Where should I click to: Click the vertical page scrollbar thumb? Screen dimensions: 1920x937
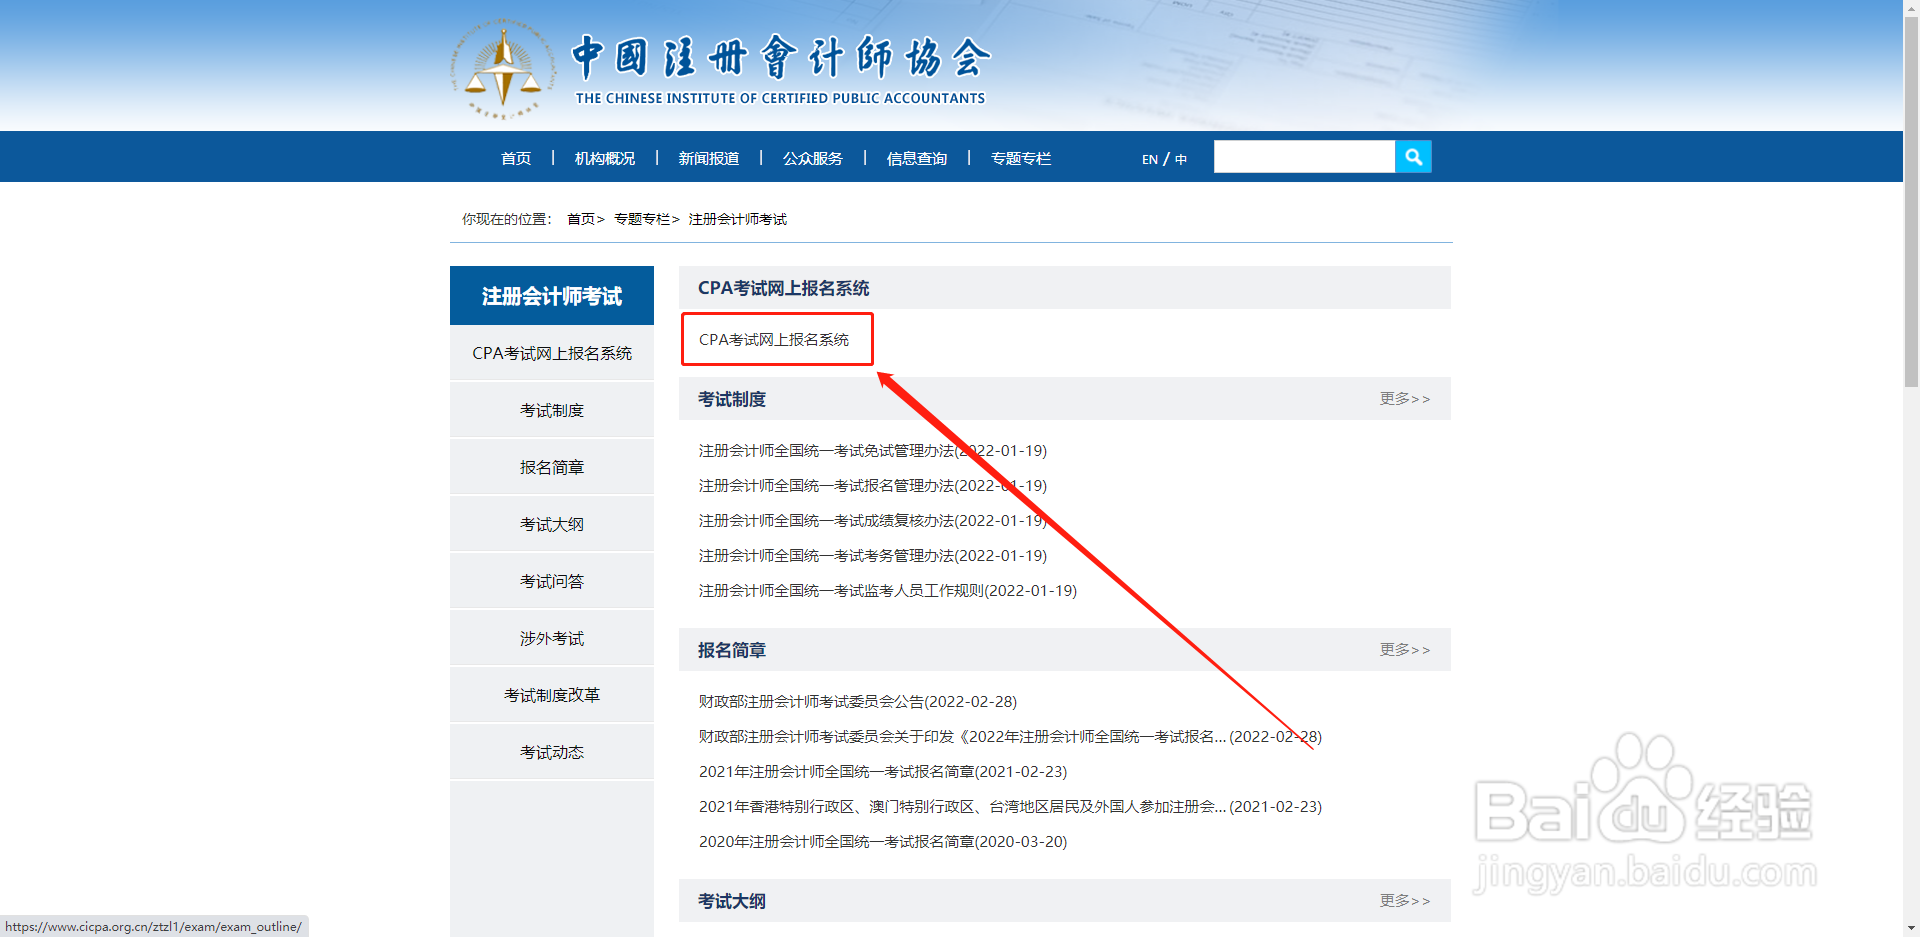[1911, 203]
